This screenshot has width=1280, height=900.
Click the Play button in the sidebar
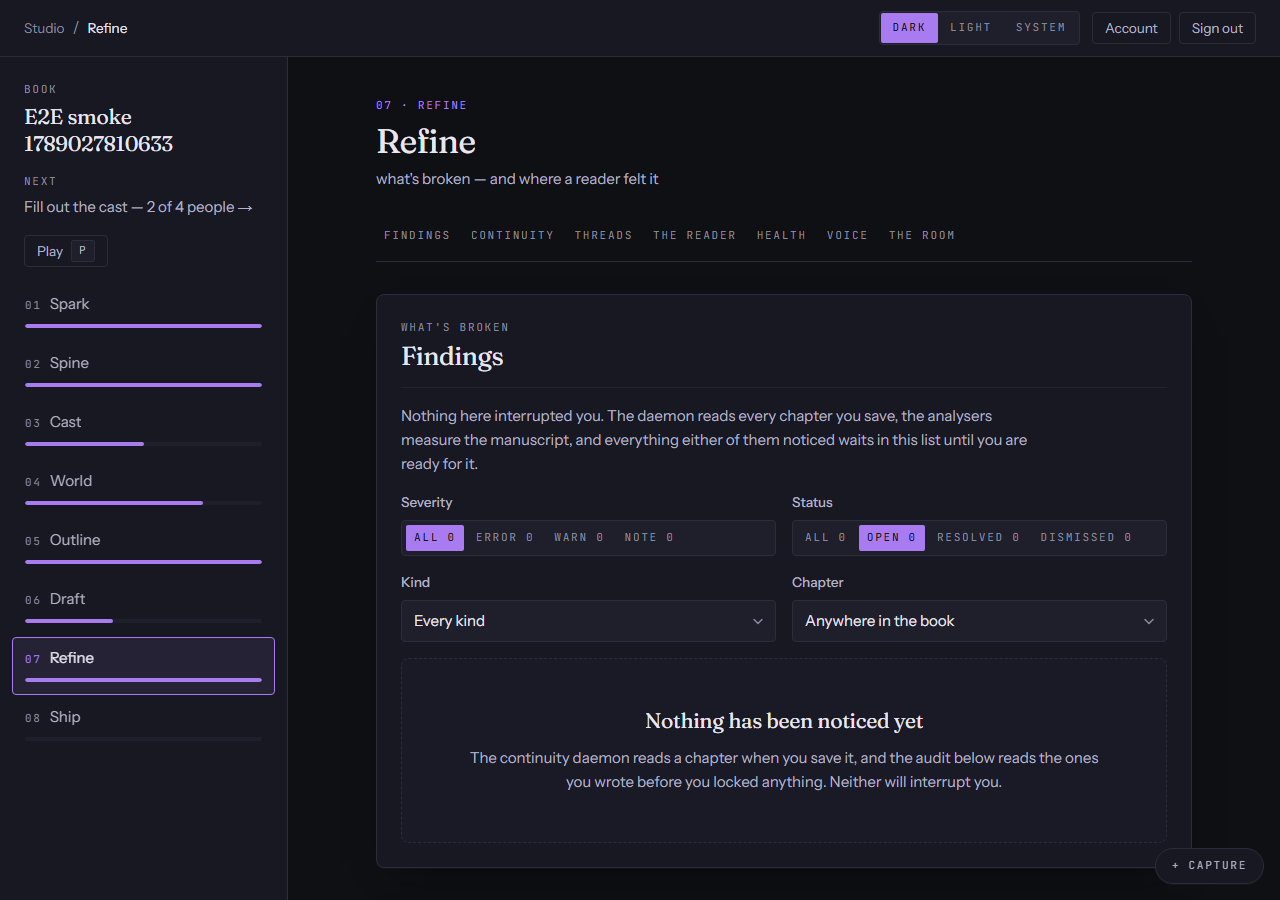[x=66, y=251]
